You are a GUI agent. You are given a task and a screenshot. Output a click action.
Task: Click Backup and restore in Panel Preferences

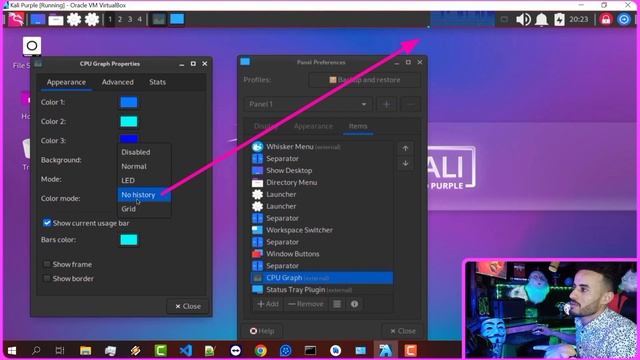(364, 80)
